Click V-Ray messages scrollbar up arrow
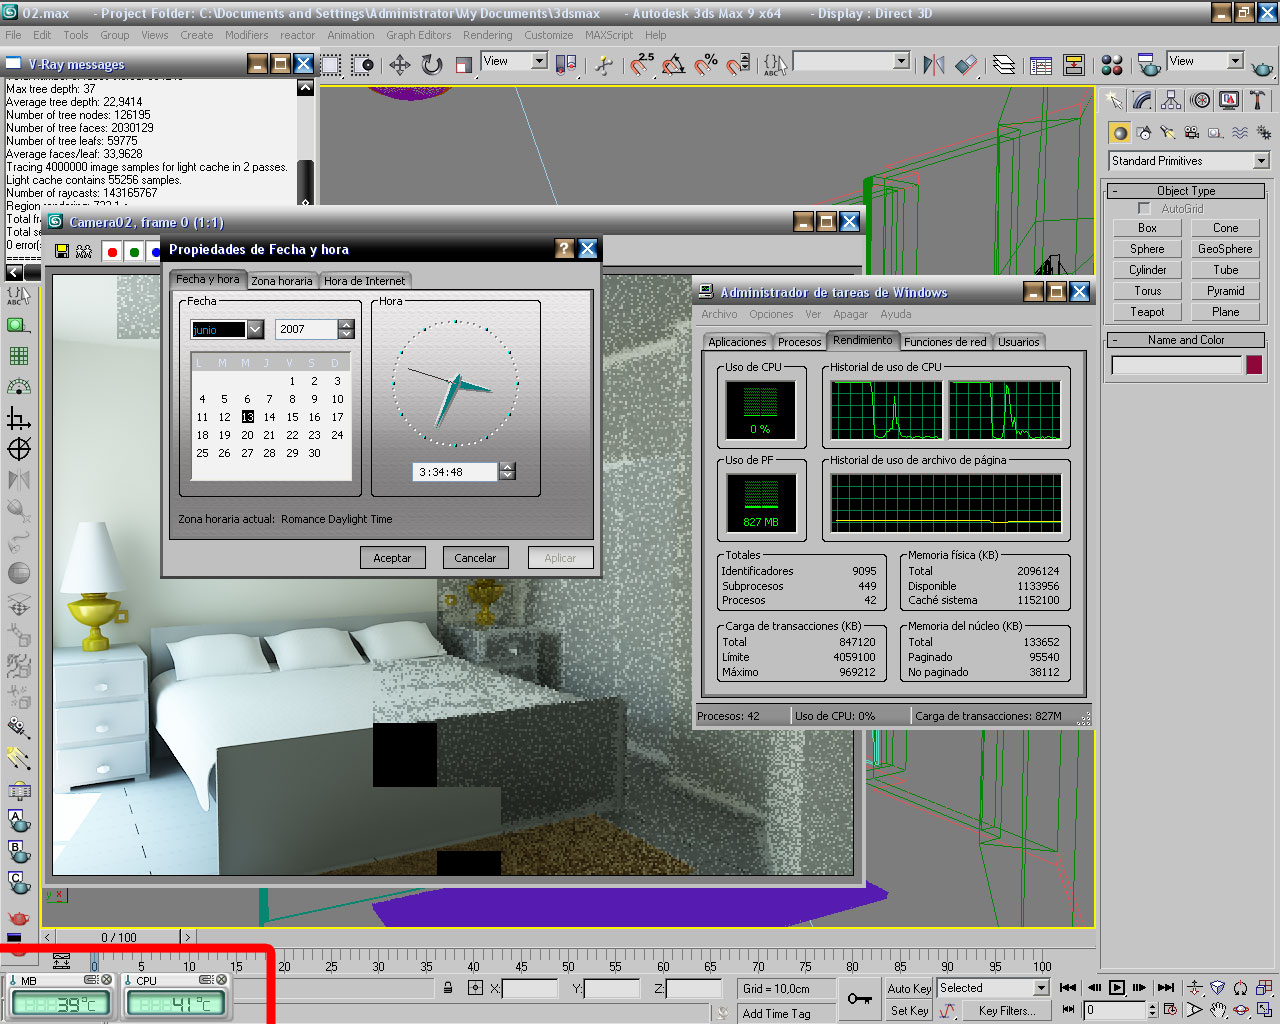Viewport: 1280px width, 1024px height. coord(306,88)
